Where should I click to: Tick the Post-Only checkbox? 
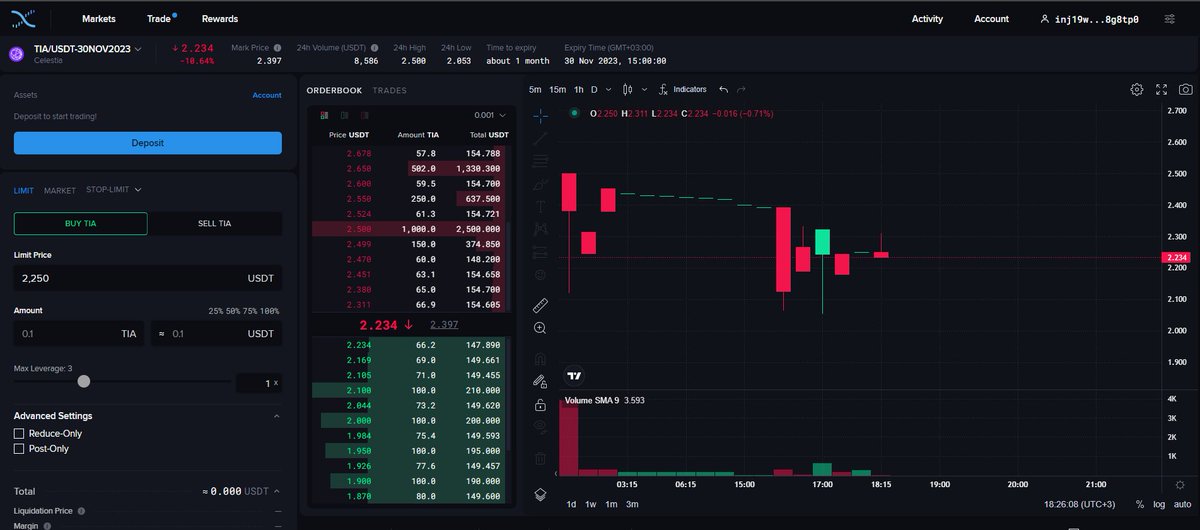click(x=19, y=449)
